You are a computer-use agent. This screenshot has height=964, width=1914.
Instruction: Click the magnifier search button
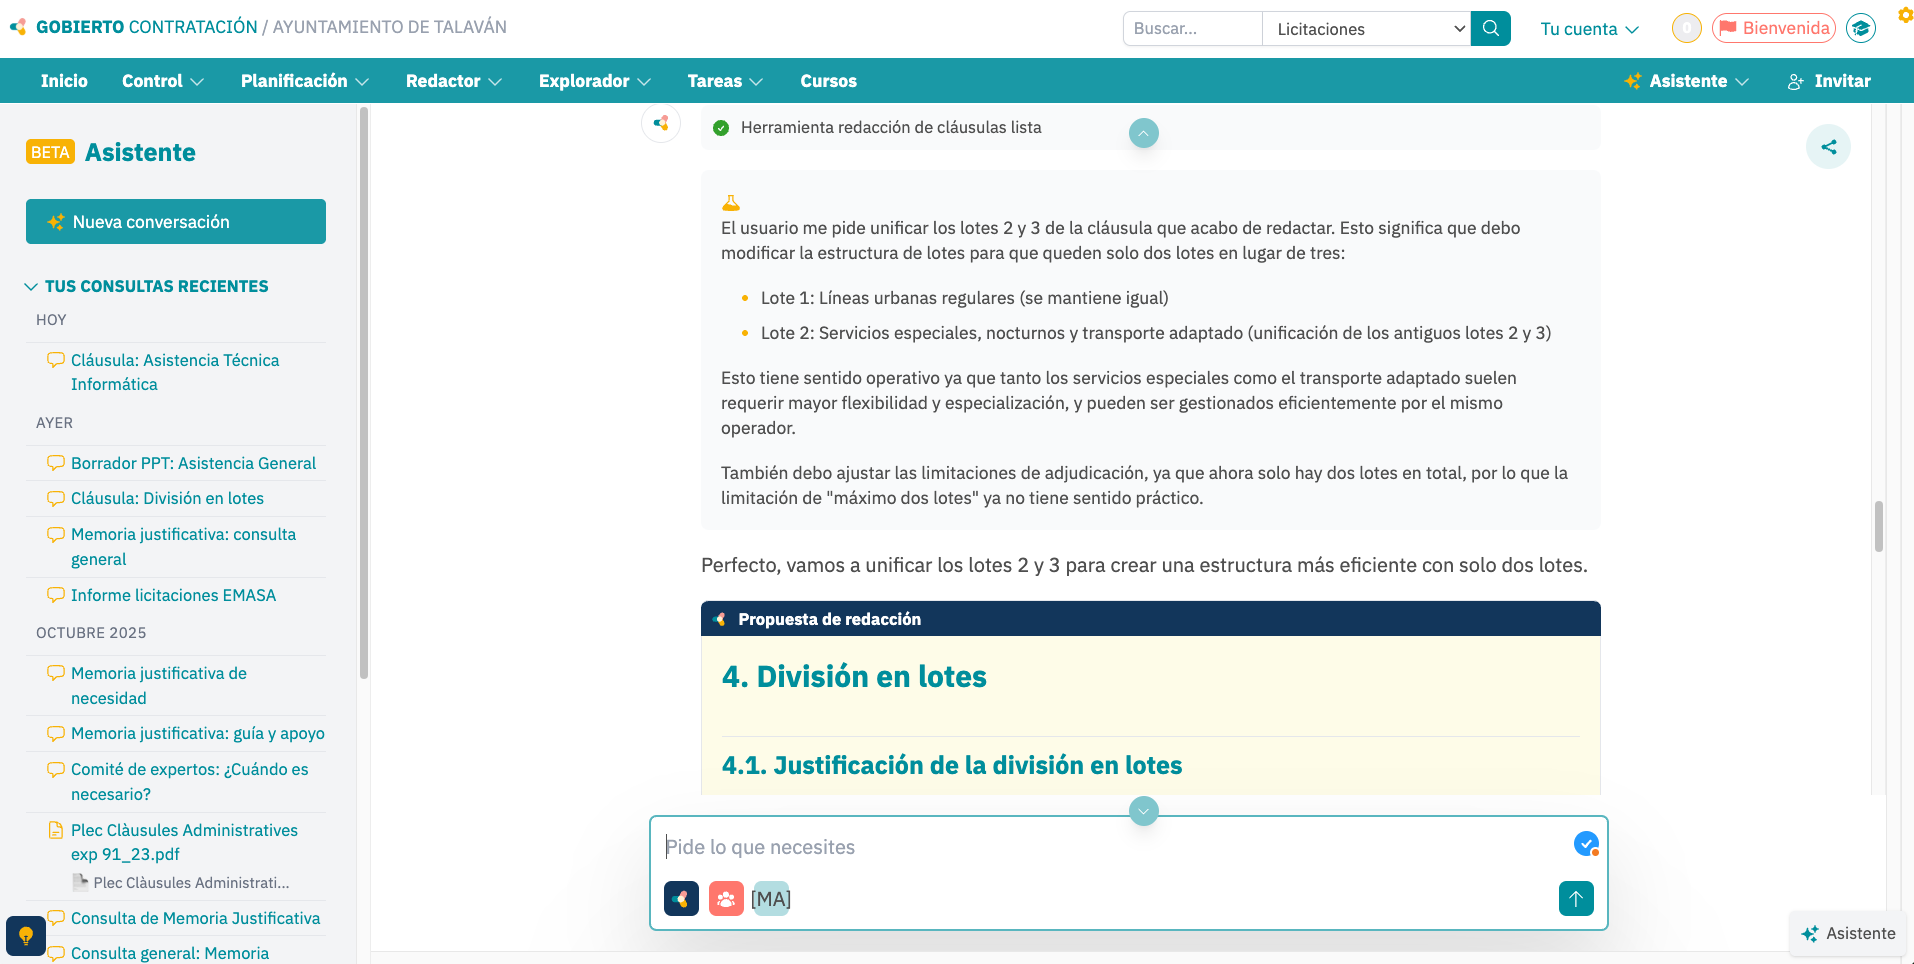[1490, 29]
